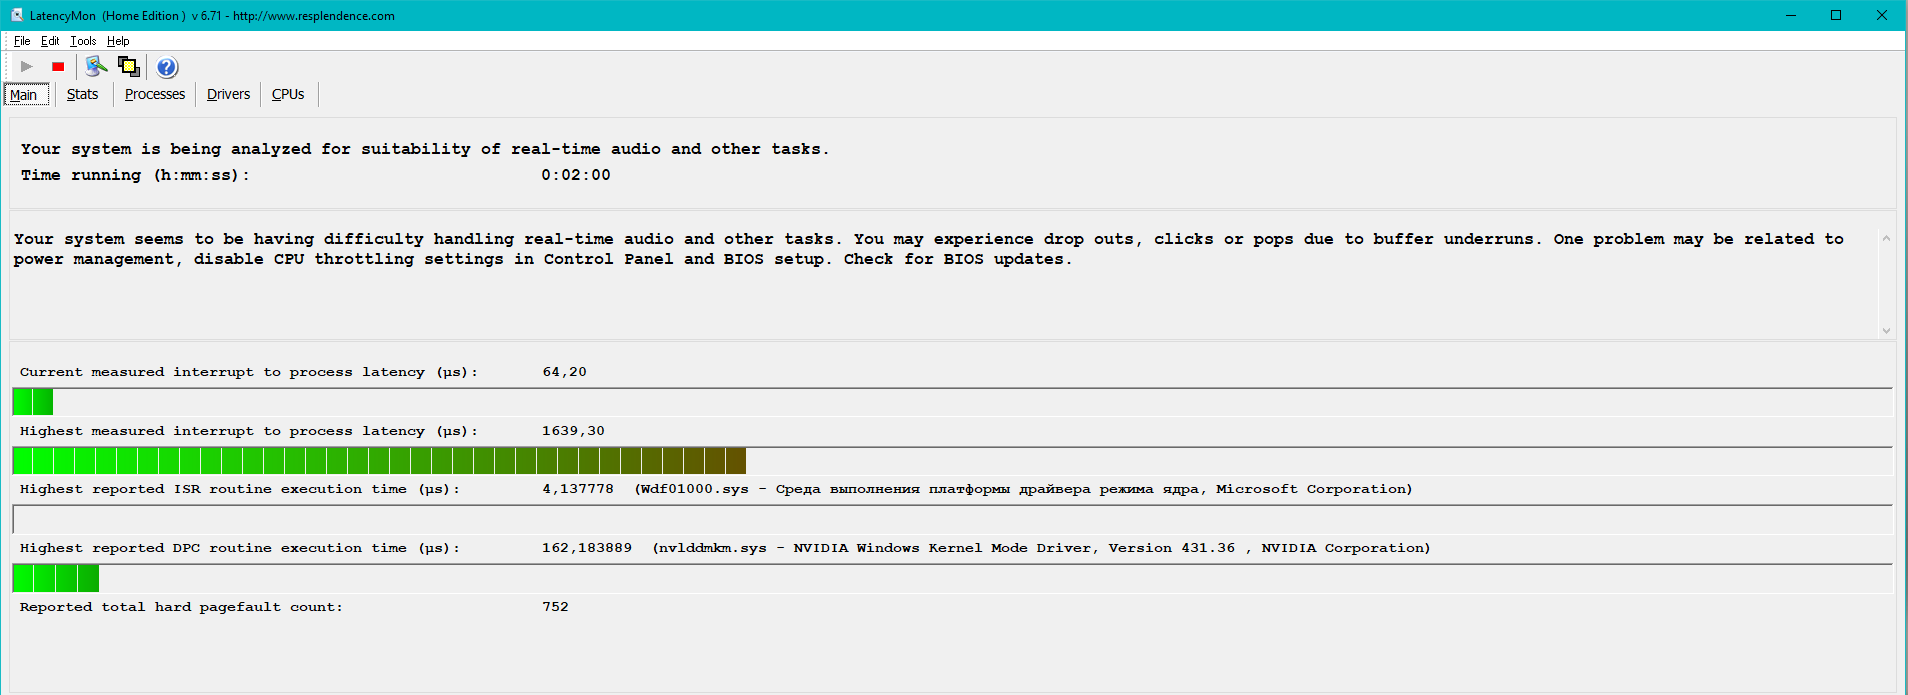Click 'Current measured interrupt to process latency' label

(x=249, y=372)
